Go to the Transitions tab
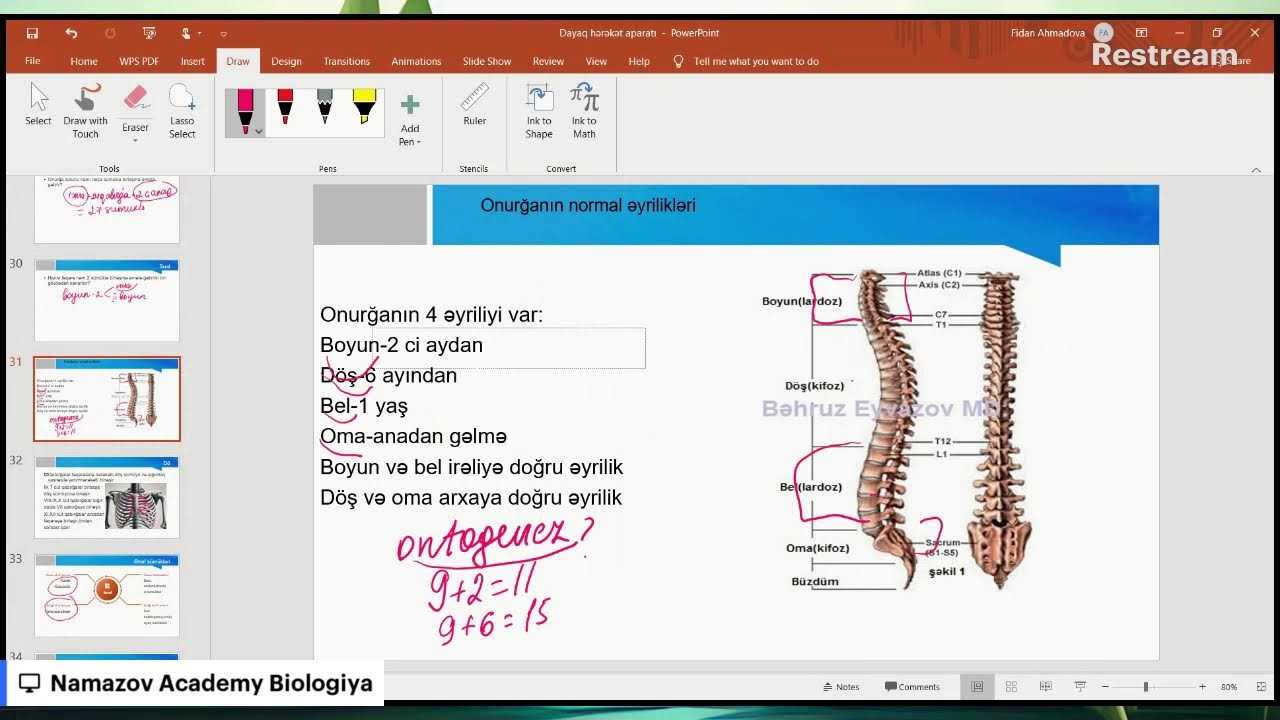 point(347,61)
